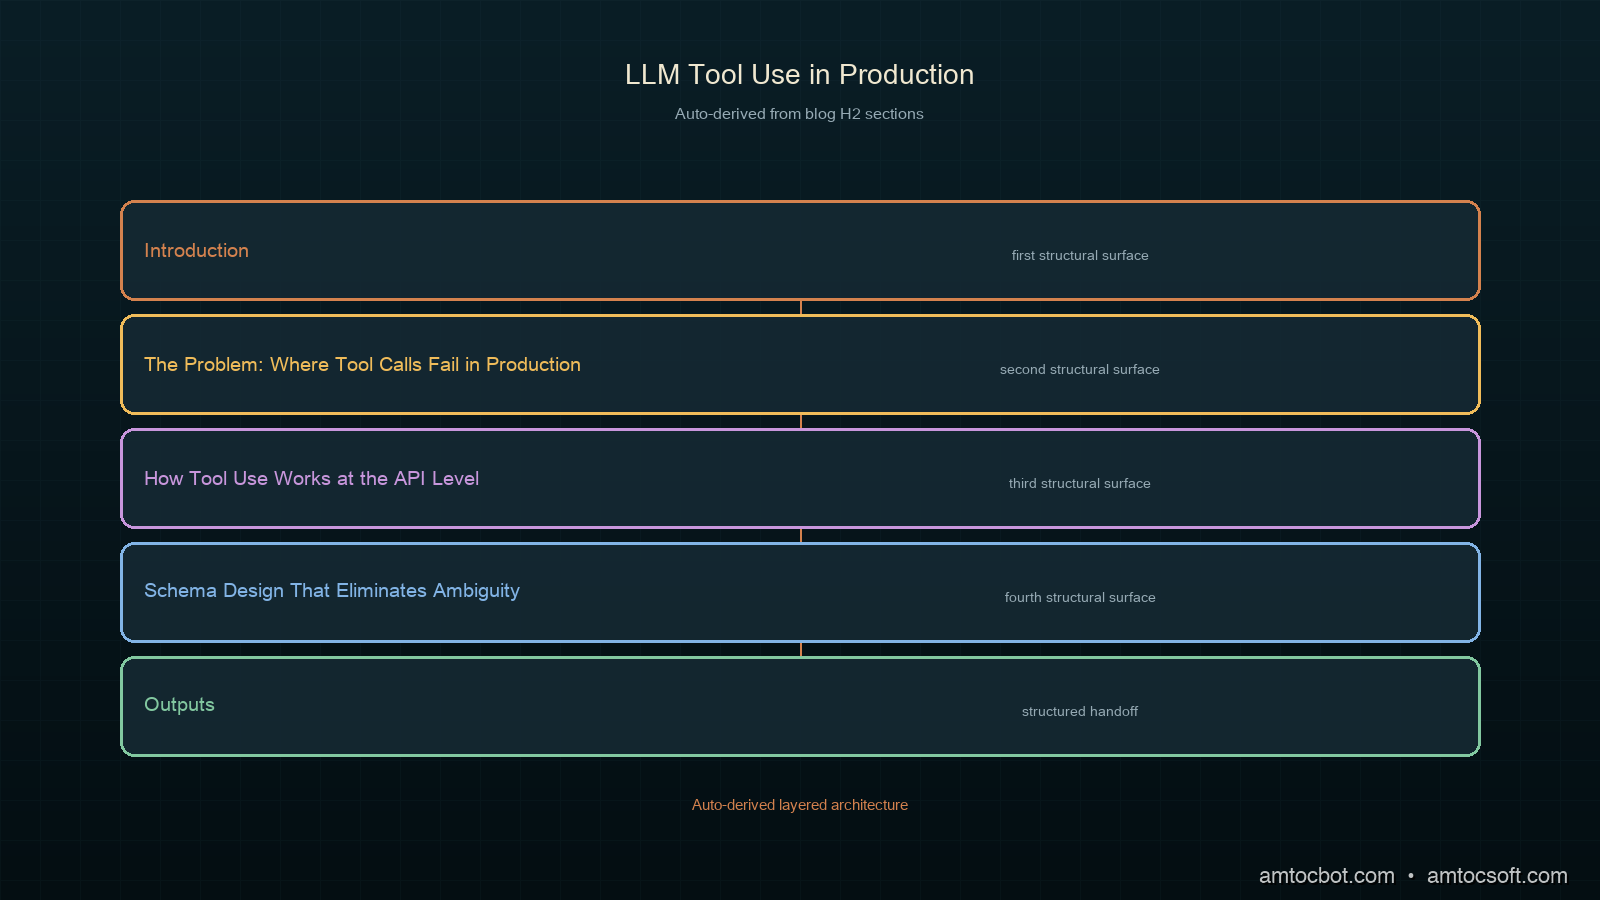Click the 'LLM Tool Use in Production' title
1600x900 pixels.
click(799, 75)
